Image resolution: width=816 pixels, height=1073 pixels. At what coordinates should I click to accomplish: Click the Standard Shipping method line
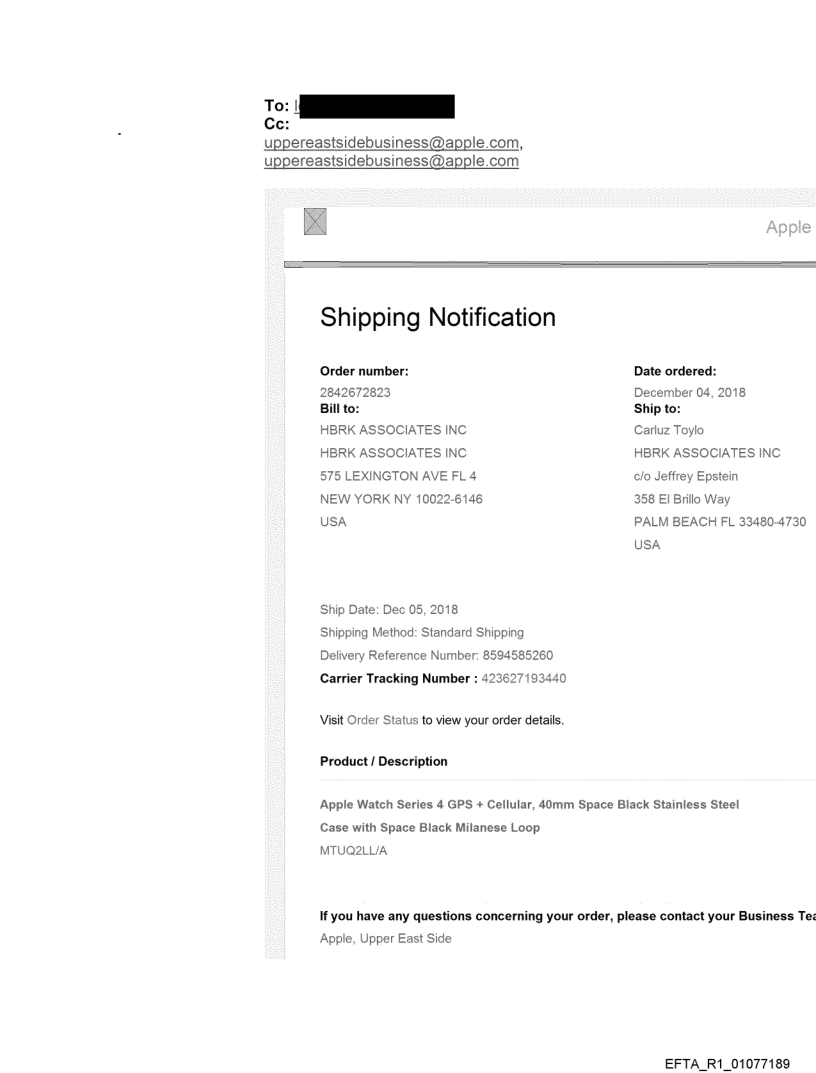(421, 632)
